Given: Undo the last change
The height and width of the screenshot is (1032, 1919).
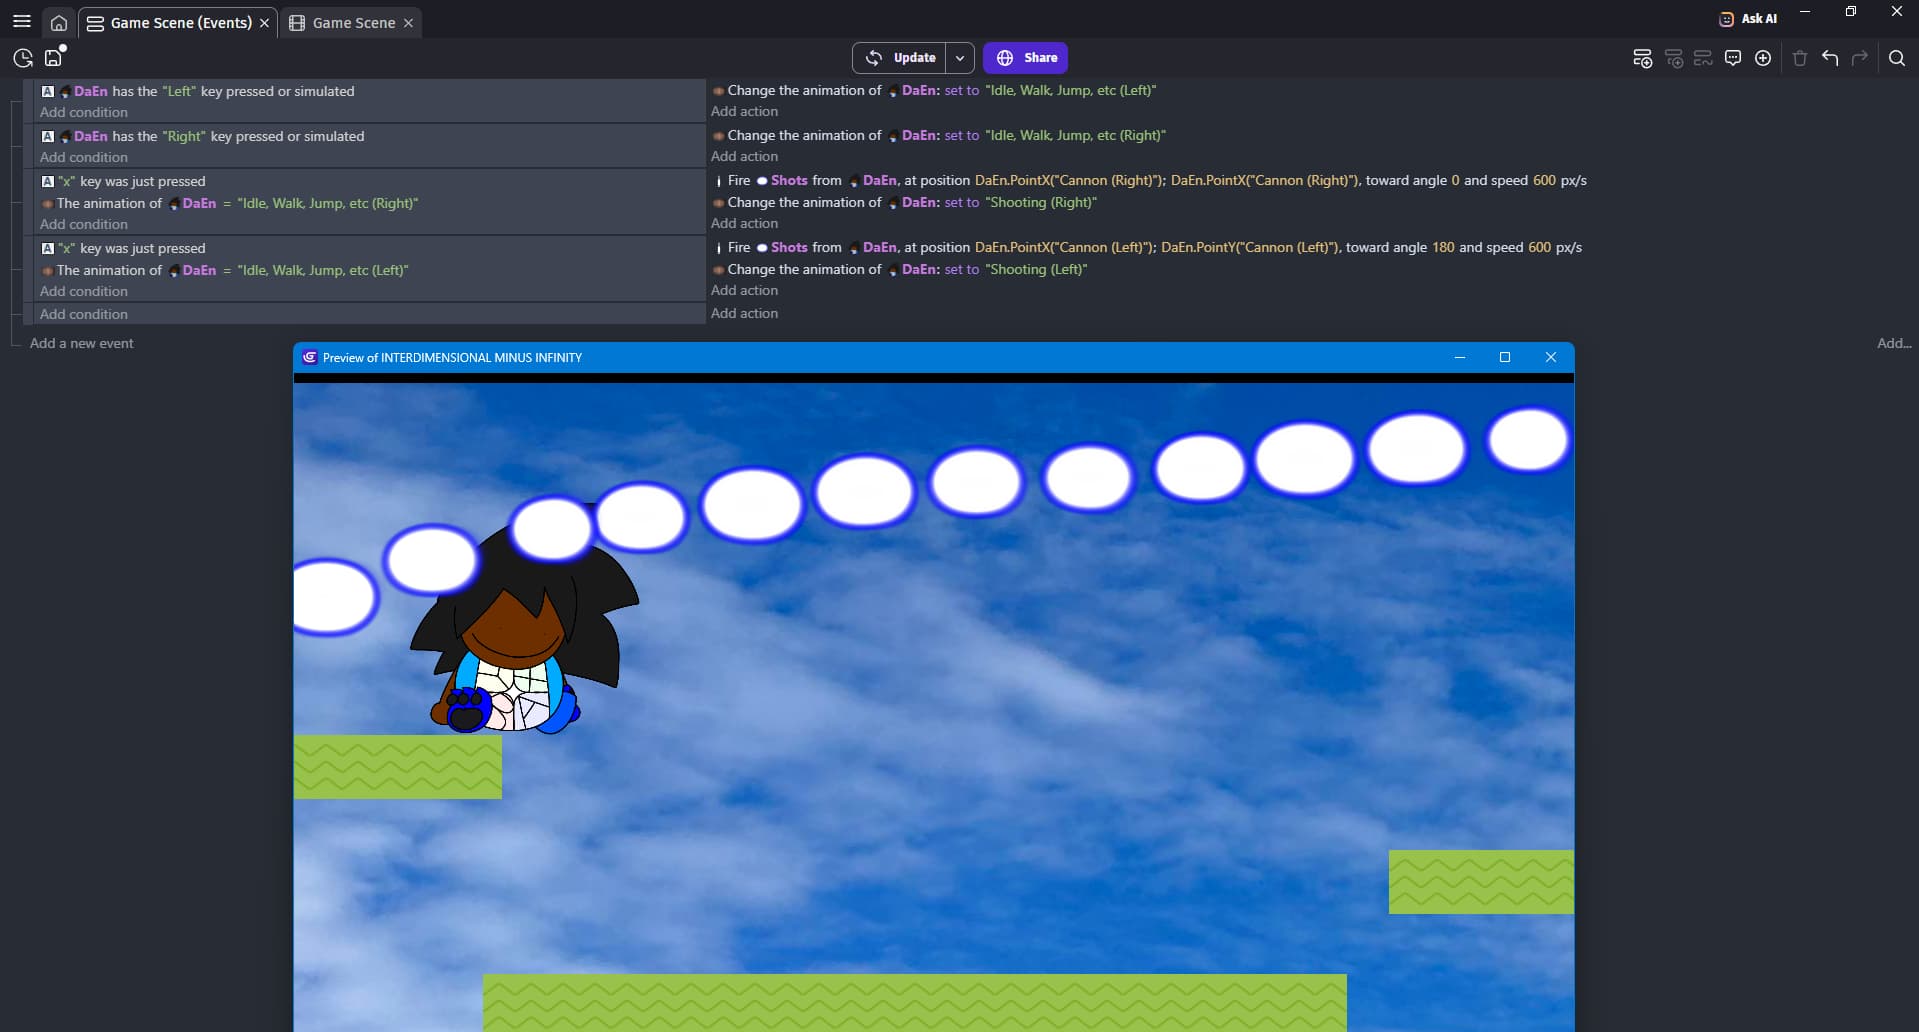Looking at the screenshot, I should pyautogui.click(x=1830, y=58).
